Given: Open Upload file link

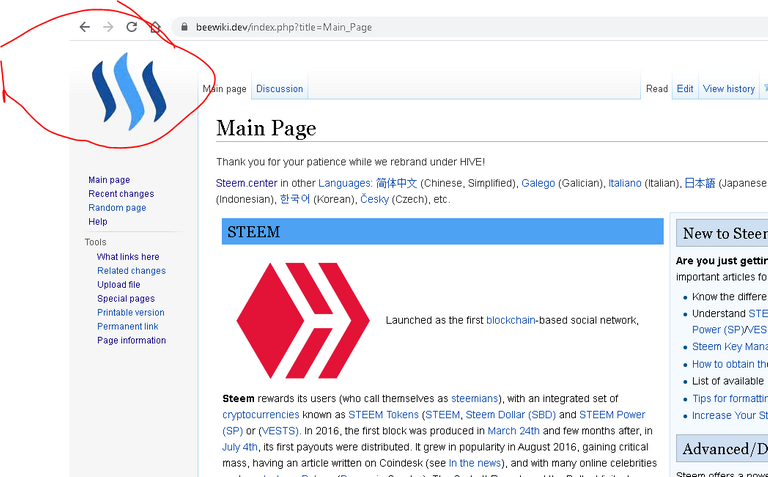Looking at the screenshot, I should click(119, 285).
